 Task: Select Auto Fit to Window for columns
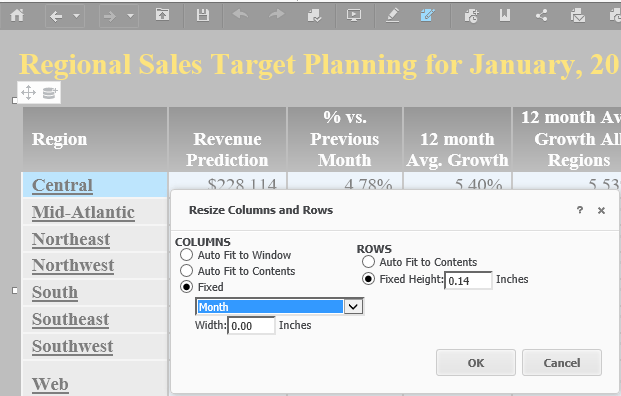(x=187, y=255)
